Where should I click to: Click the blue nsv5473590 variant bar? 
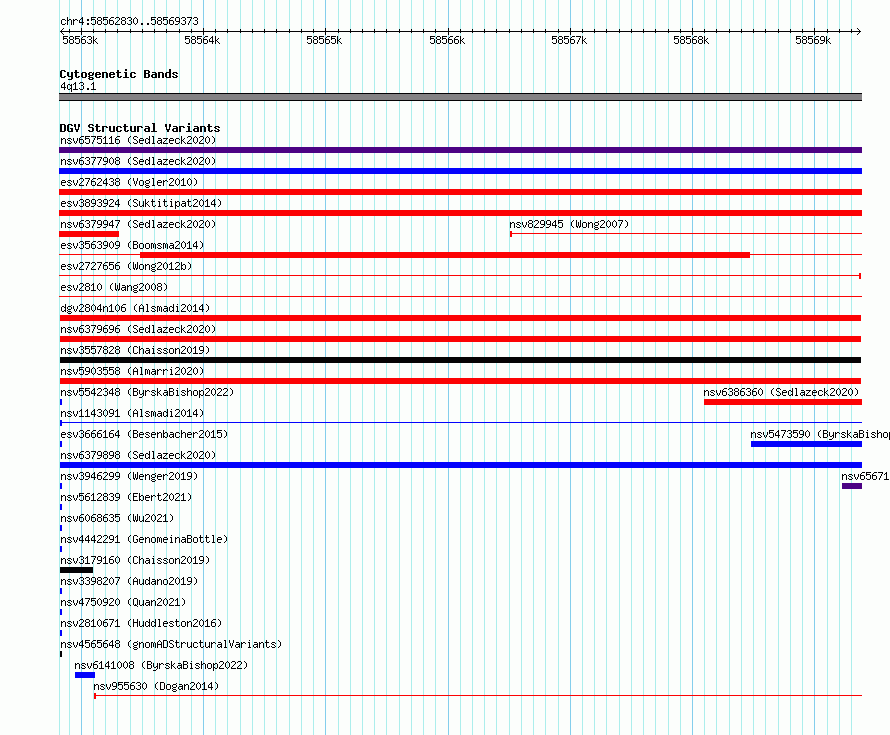click(x=807, y=444)
